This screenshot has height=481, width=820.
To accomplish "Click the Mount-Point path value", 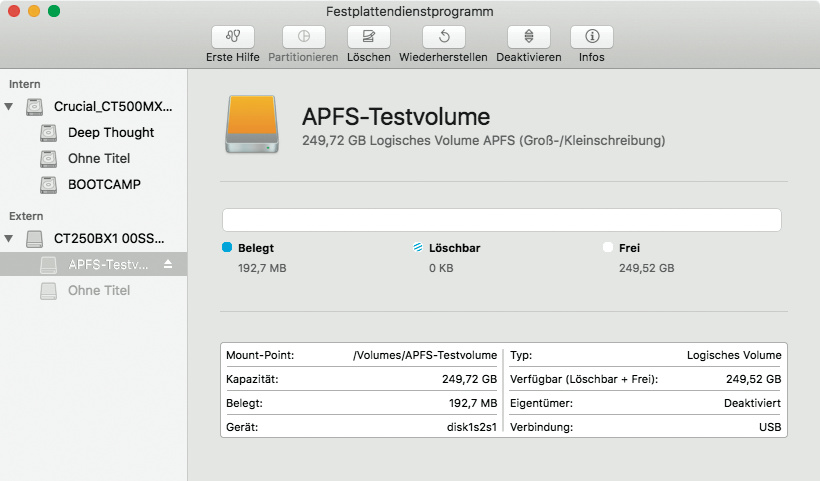I will pyautogui.click(x=425, y=355).
